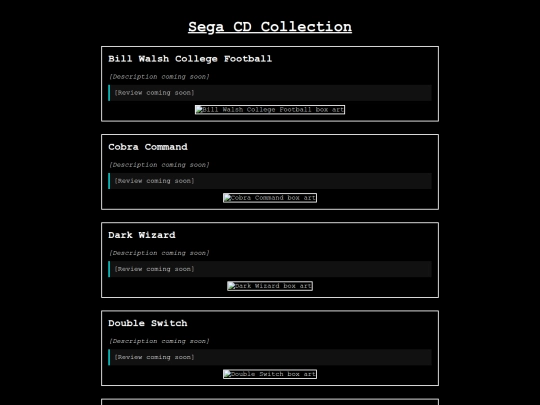Open the Cobra Command box art image
The width and height of the screenshot is (540, 405).
[x=270, y=198]
